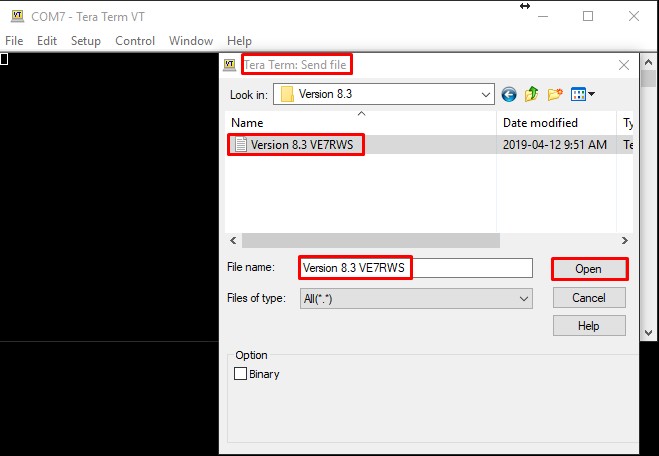This screenshot has width=659, height=456.
Task: Open the Window menu
Action: 191,41
